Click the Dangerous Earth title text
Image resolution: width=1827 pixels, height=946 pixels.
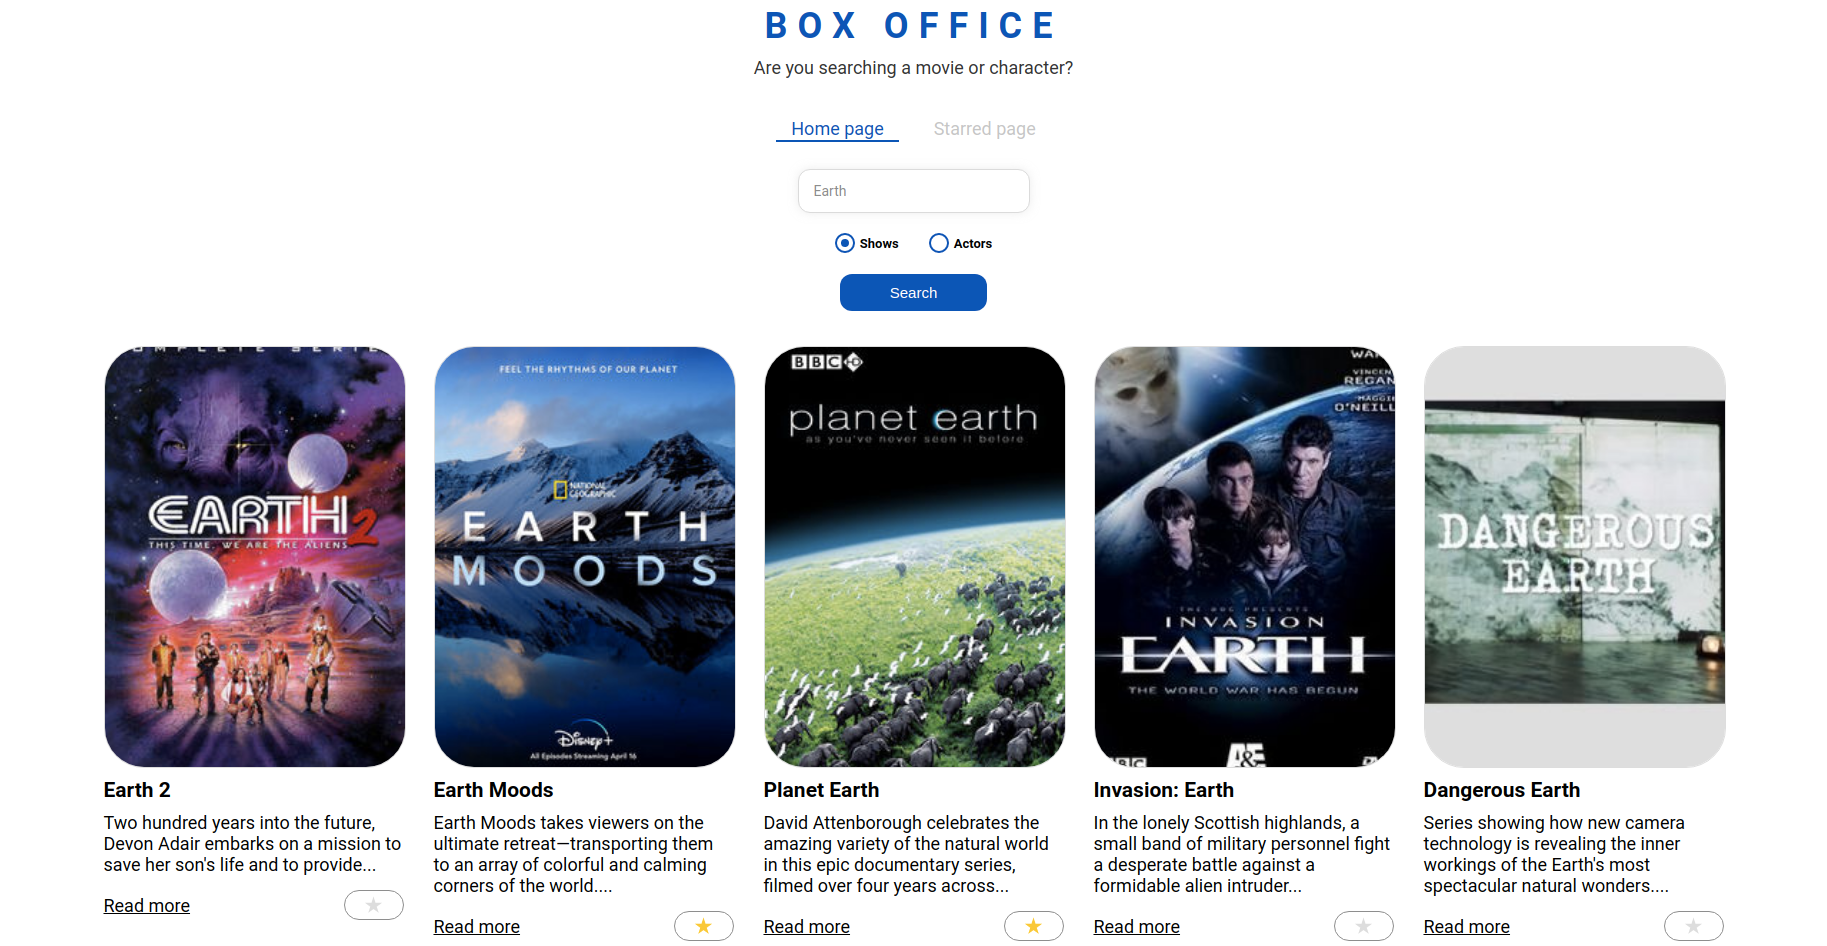pos(1502,790)
